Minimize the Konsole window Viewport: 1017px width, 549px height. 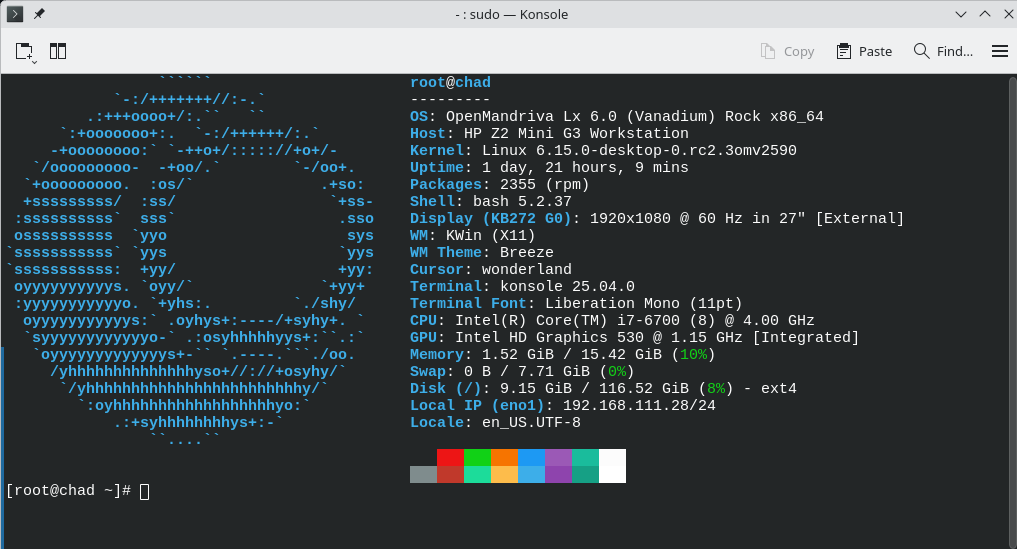click(x=961, y=14)
